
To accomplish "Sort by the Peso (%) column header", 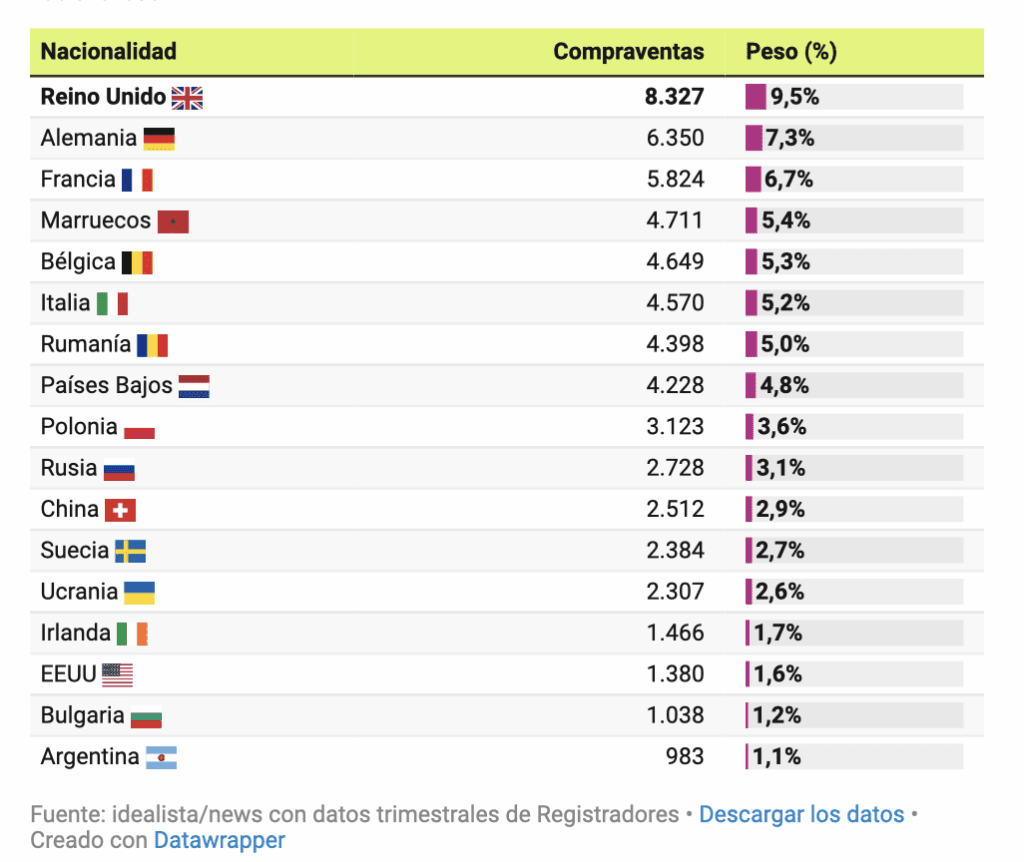I will (791, 52).
